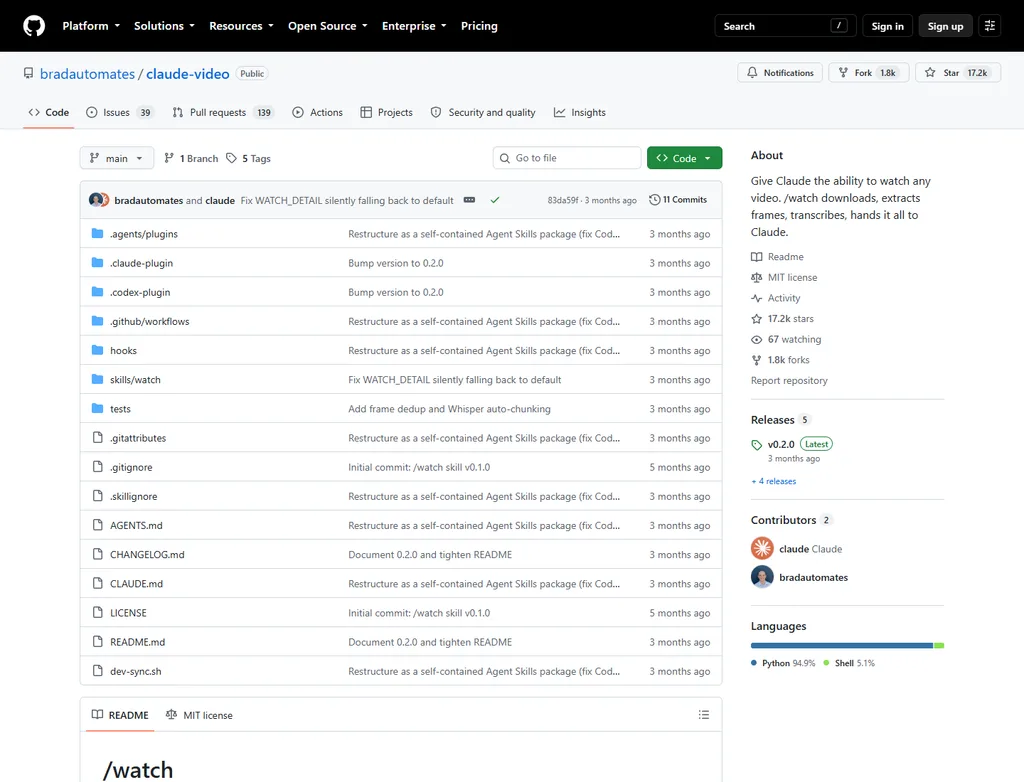Select the README tab
The height and width of the screenshot is (782, 1024).
(120, 715)
